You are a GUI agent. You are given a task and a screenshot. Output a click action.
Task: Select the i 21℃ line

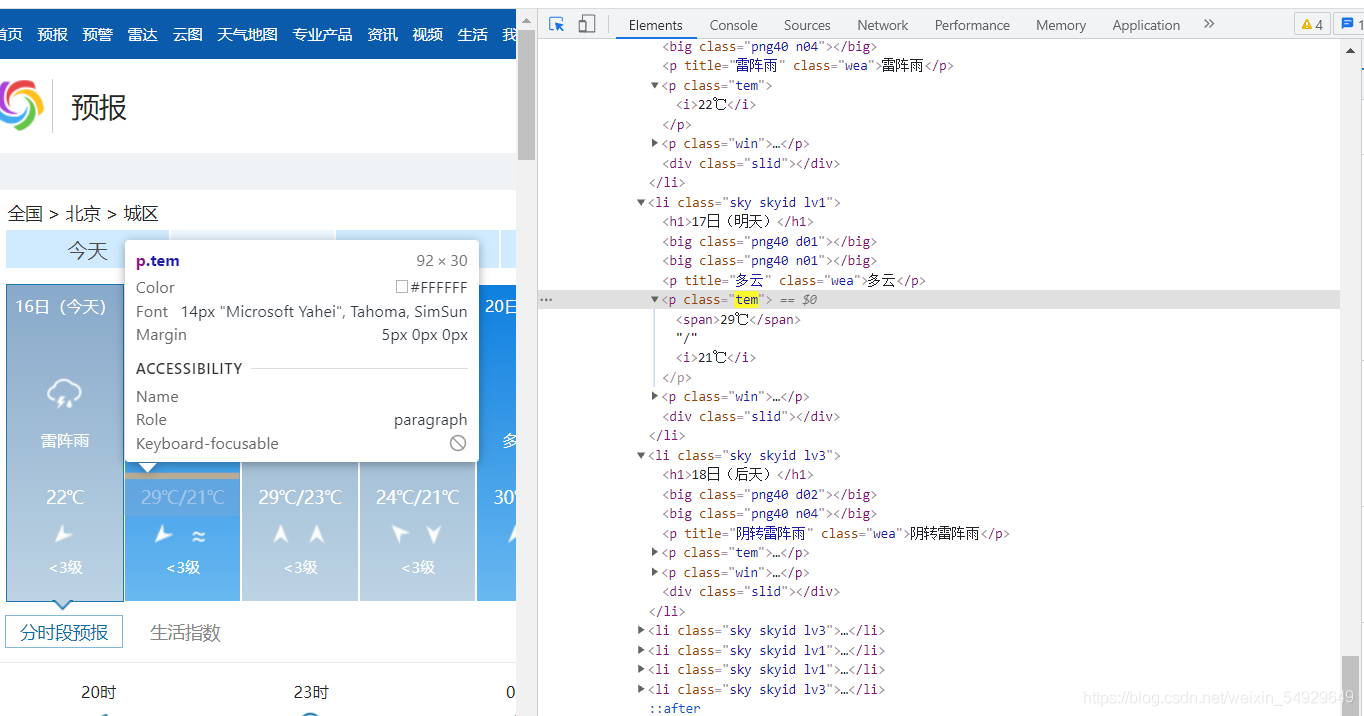point(716,358)
